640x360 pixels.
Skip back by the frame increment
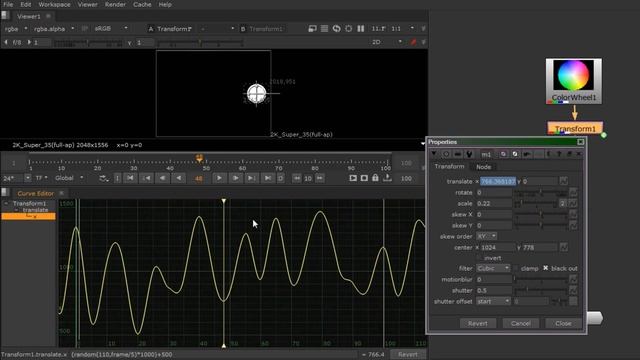point(297,178)
